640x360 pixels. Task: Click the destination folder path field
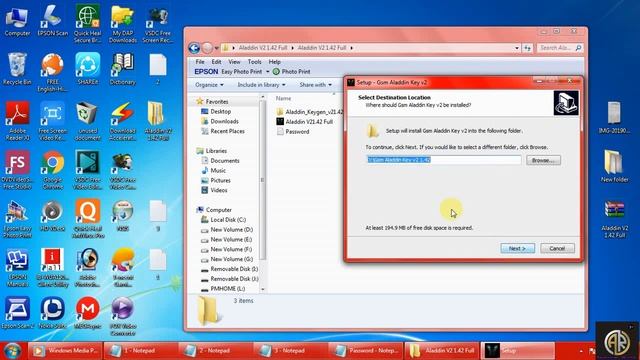(443, 160)
